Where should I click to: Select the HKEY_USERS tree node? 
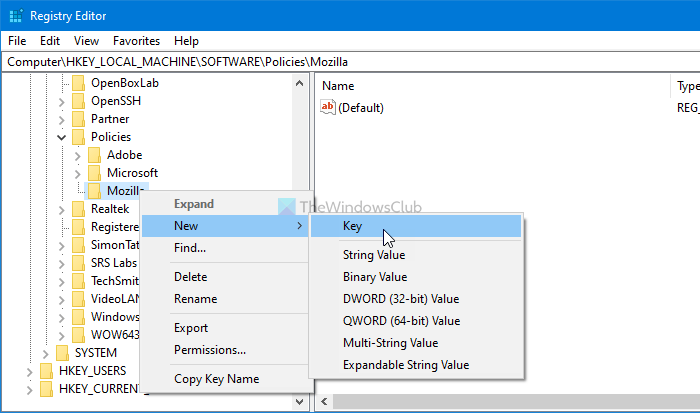pos(92,371)
